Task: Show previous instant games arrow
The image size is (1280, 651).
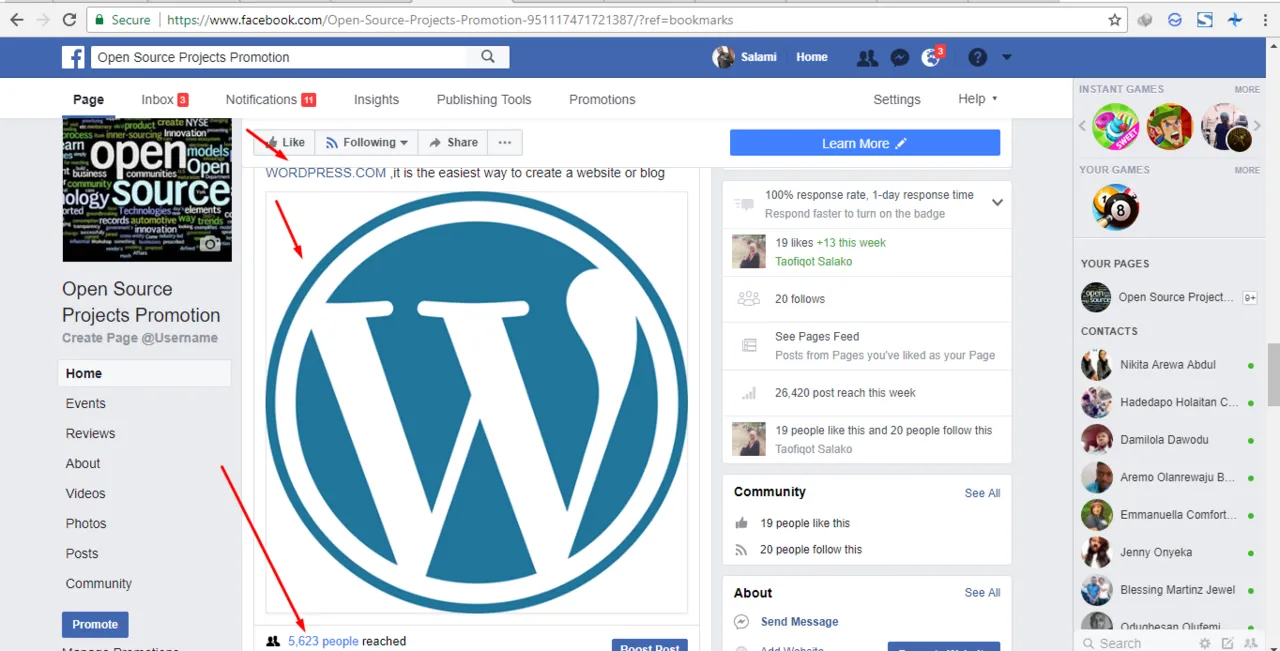Action: [x=1083, y=127]
